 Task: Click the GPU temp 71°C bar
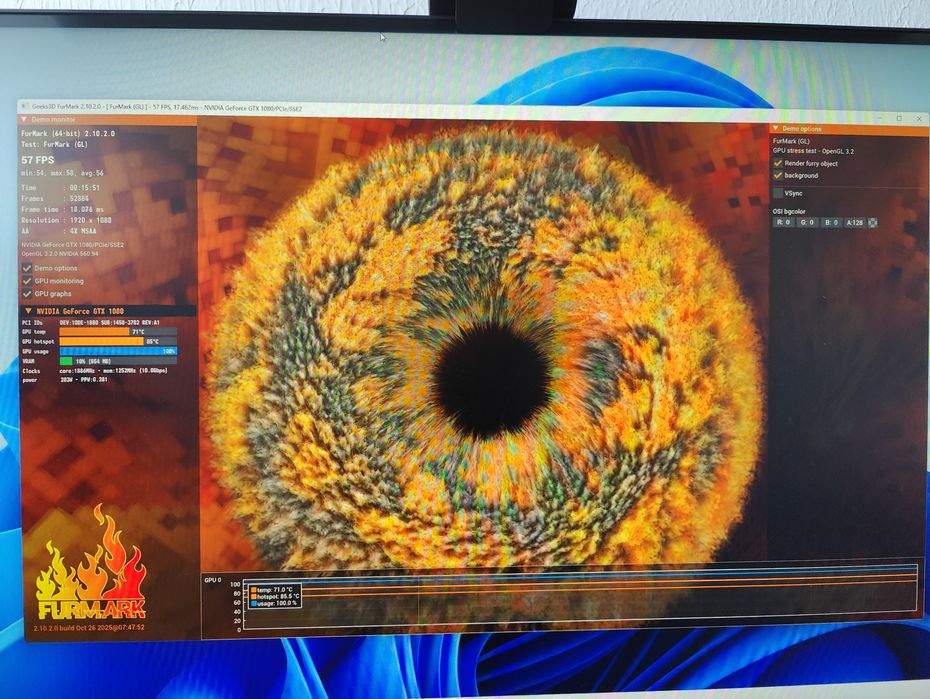coord(118,332)
